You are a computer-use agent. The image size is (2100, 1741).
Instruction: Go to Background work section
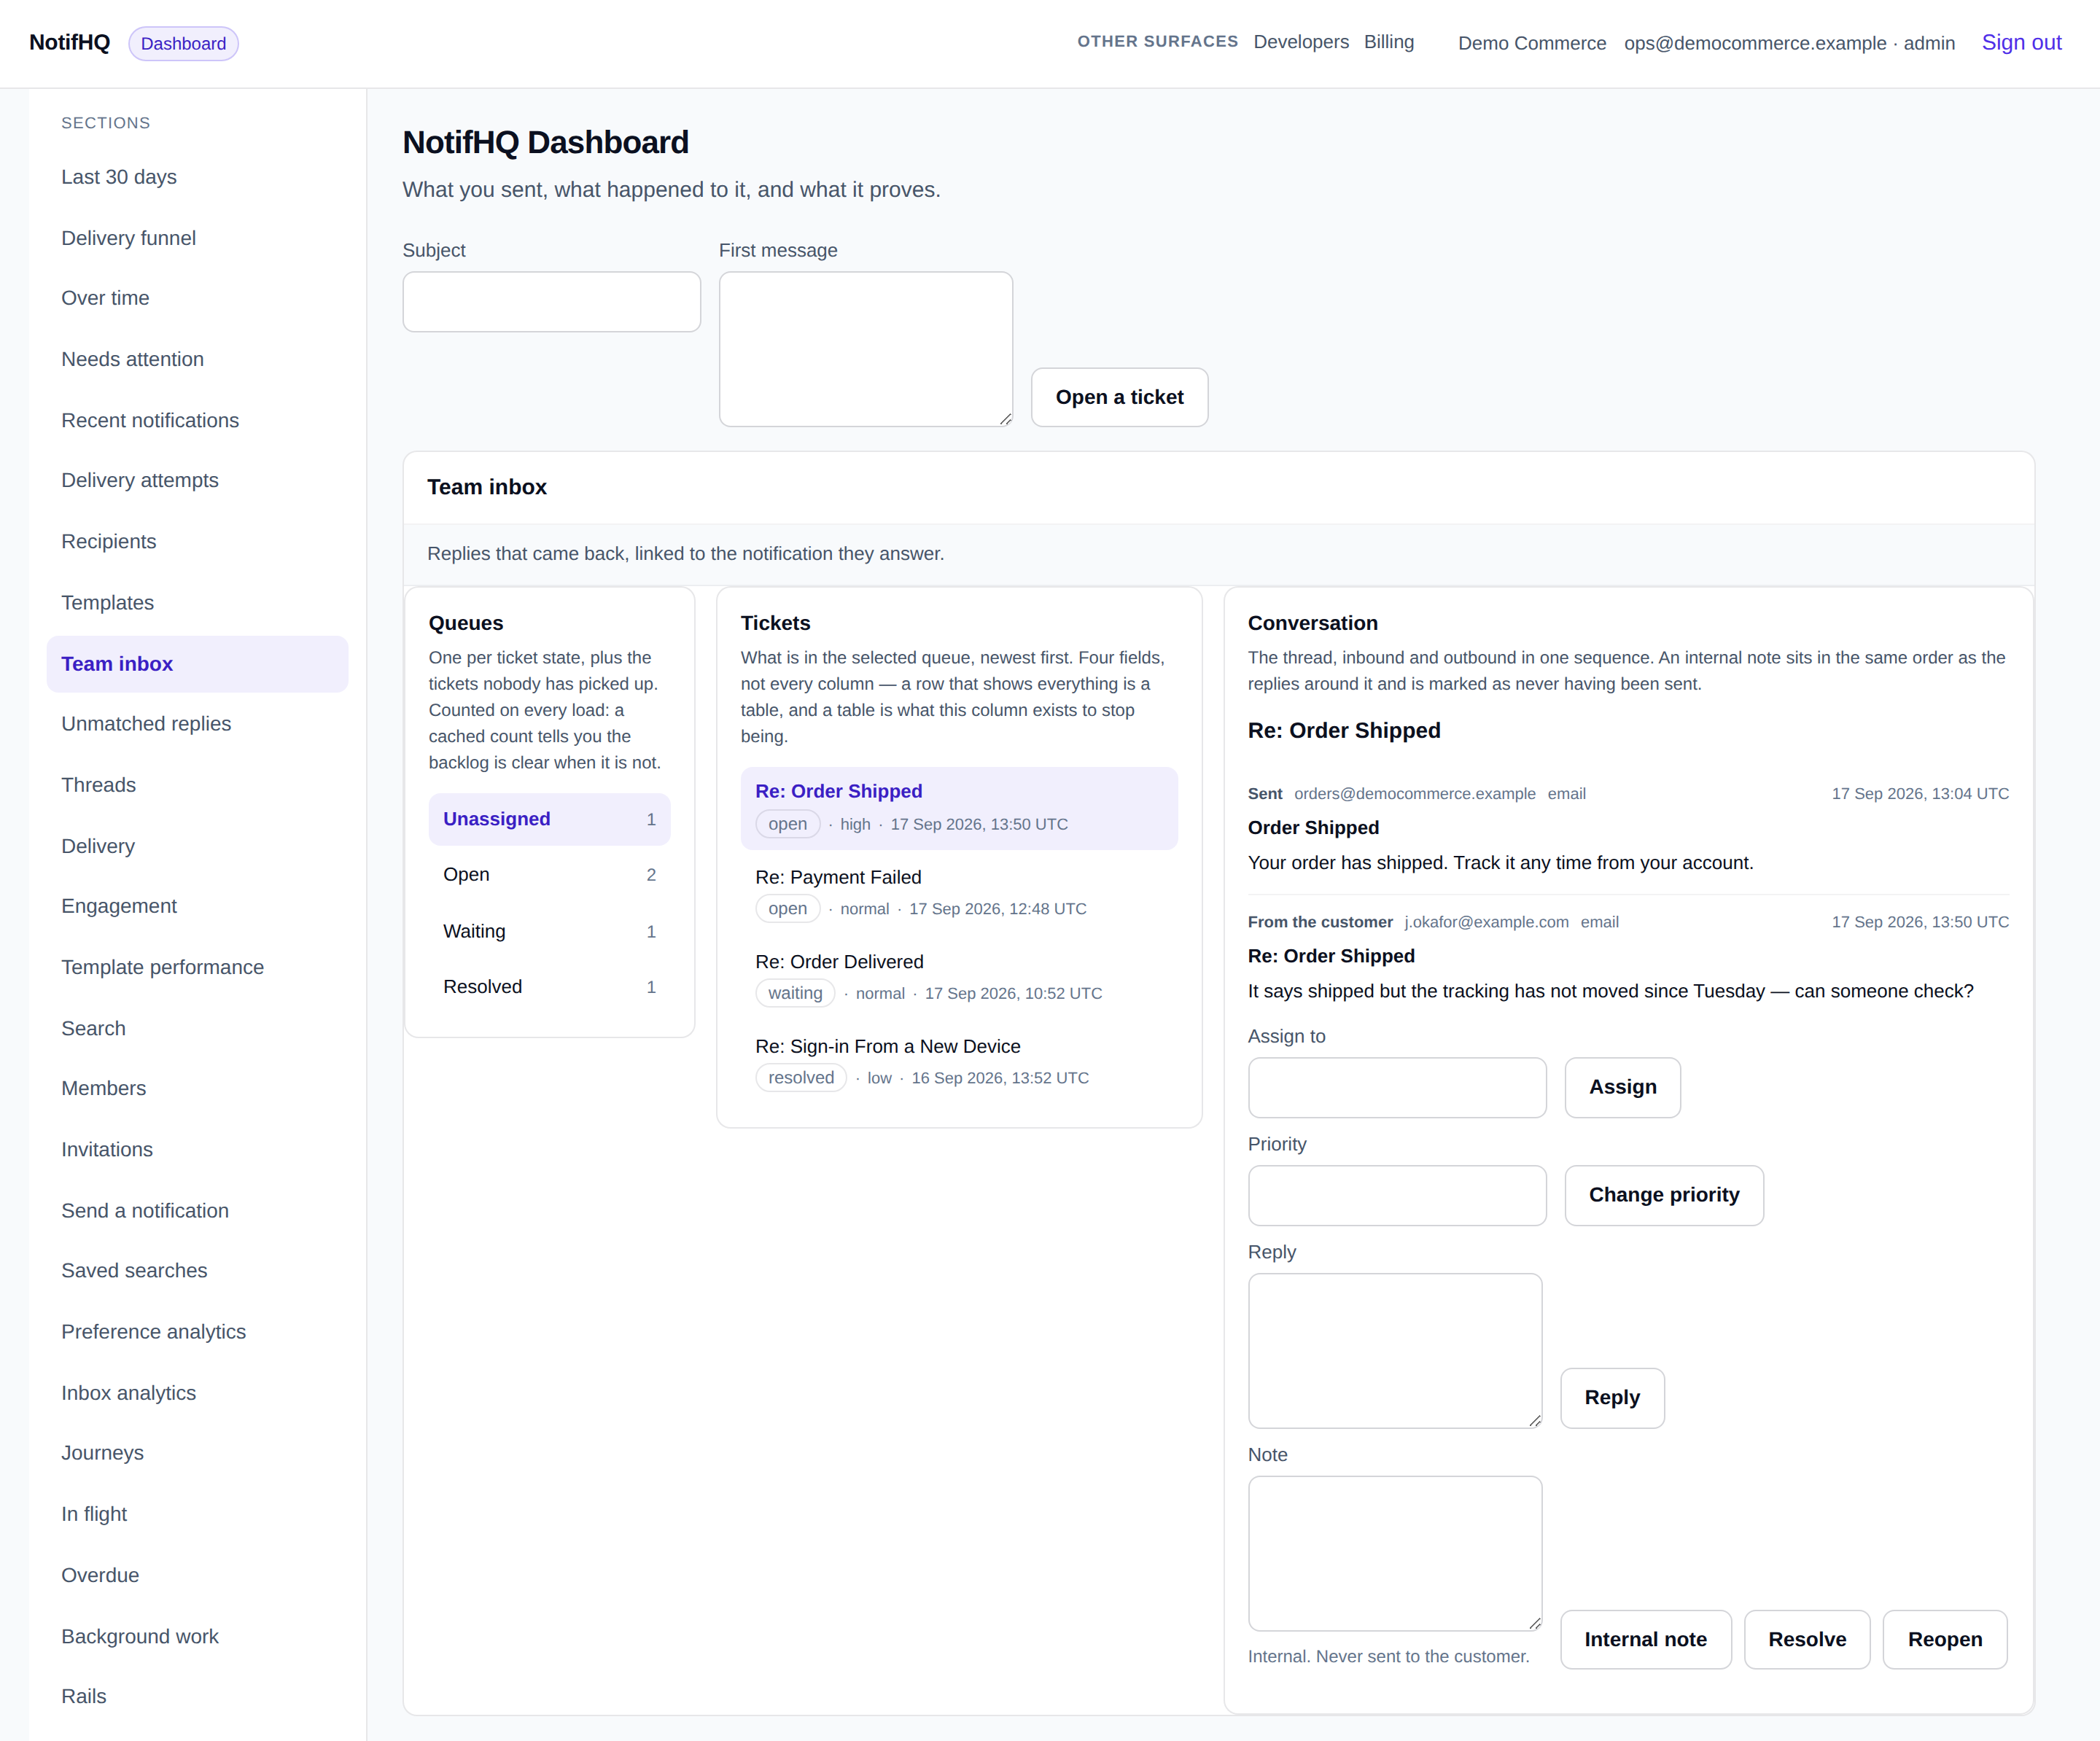coord(197,1636)
